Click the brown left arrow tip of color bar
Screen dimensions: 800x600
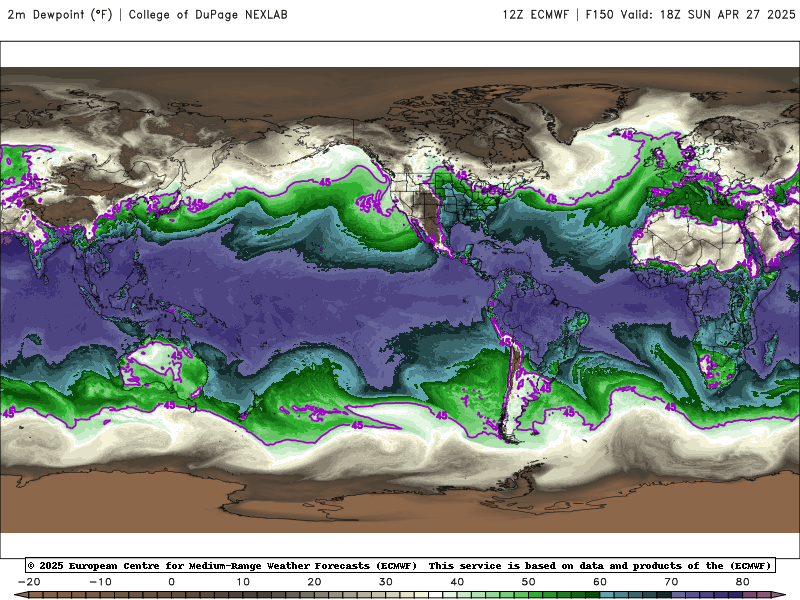pyautogui.click(x=20, y=595)
